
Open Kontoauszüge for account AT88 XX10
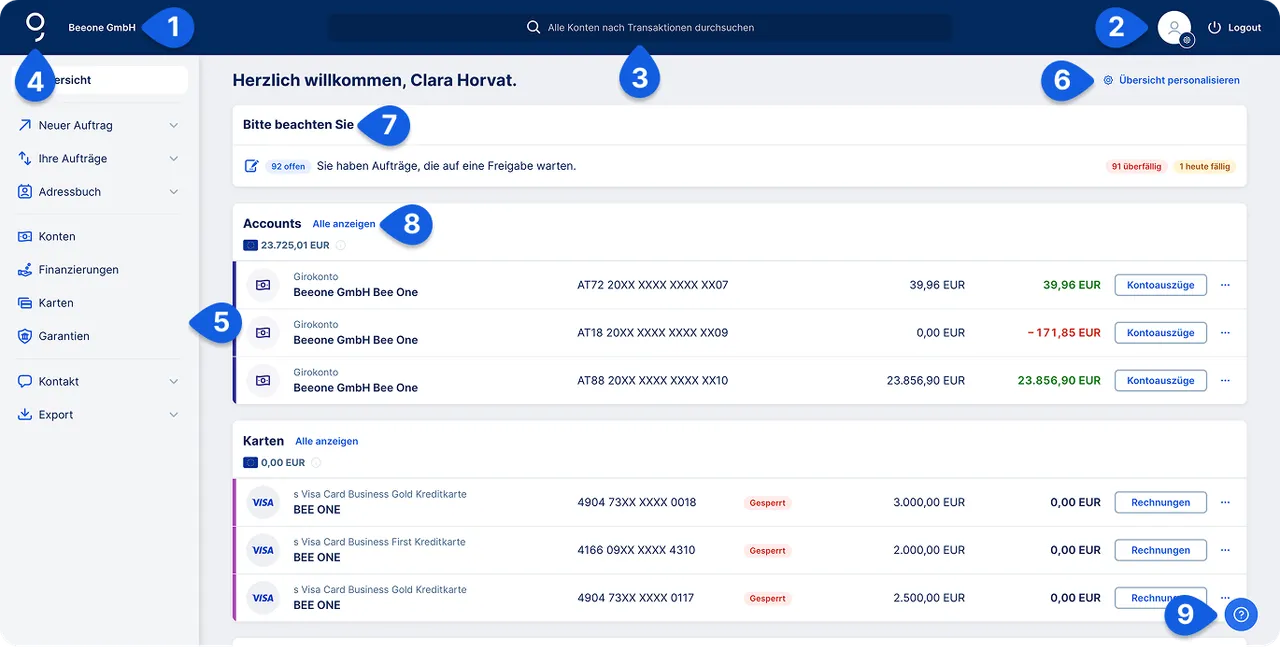(x=1160, y=381)
